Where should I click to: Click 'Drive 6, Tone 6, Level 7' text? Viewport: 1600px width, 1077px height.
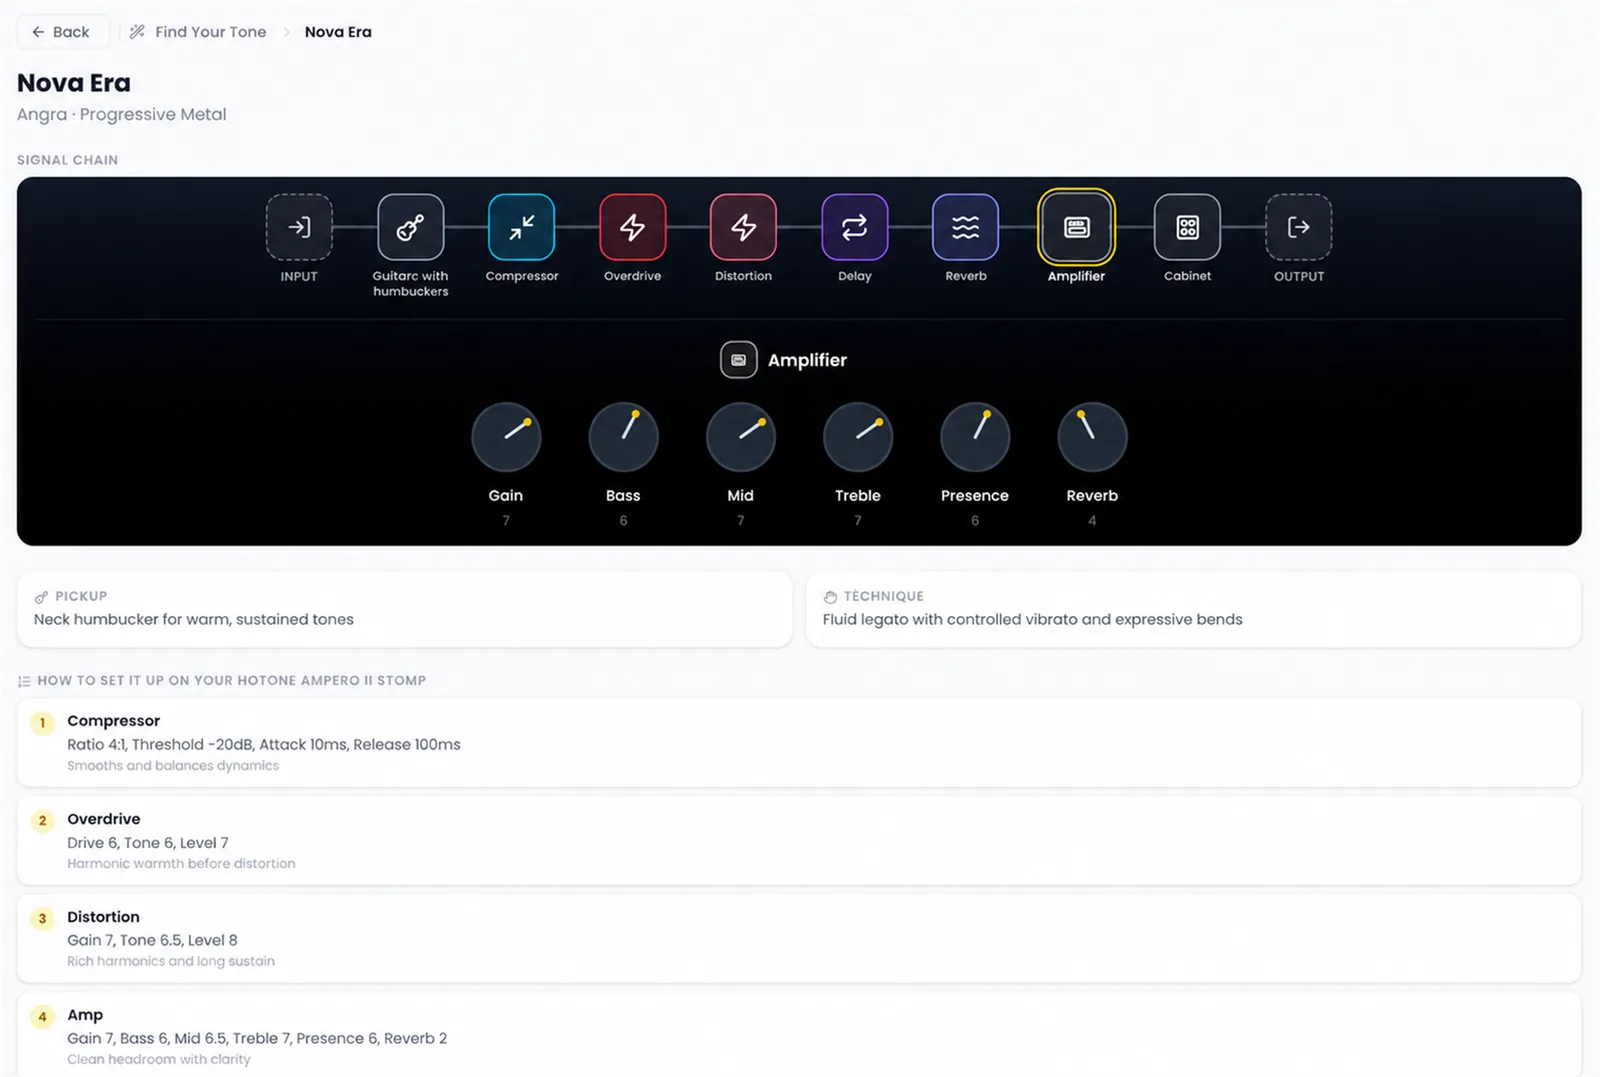pyautogui.click(x=148, y=842)
